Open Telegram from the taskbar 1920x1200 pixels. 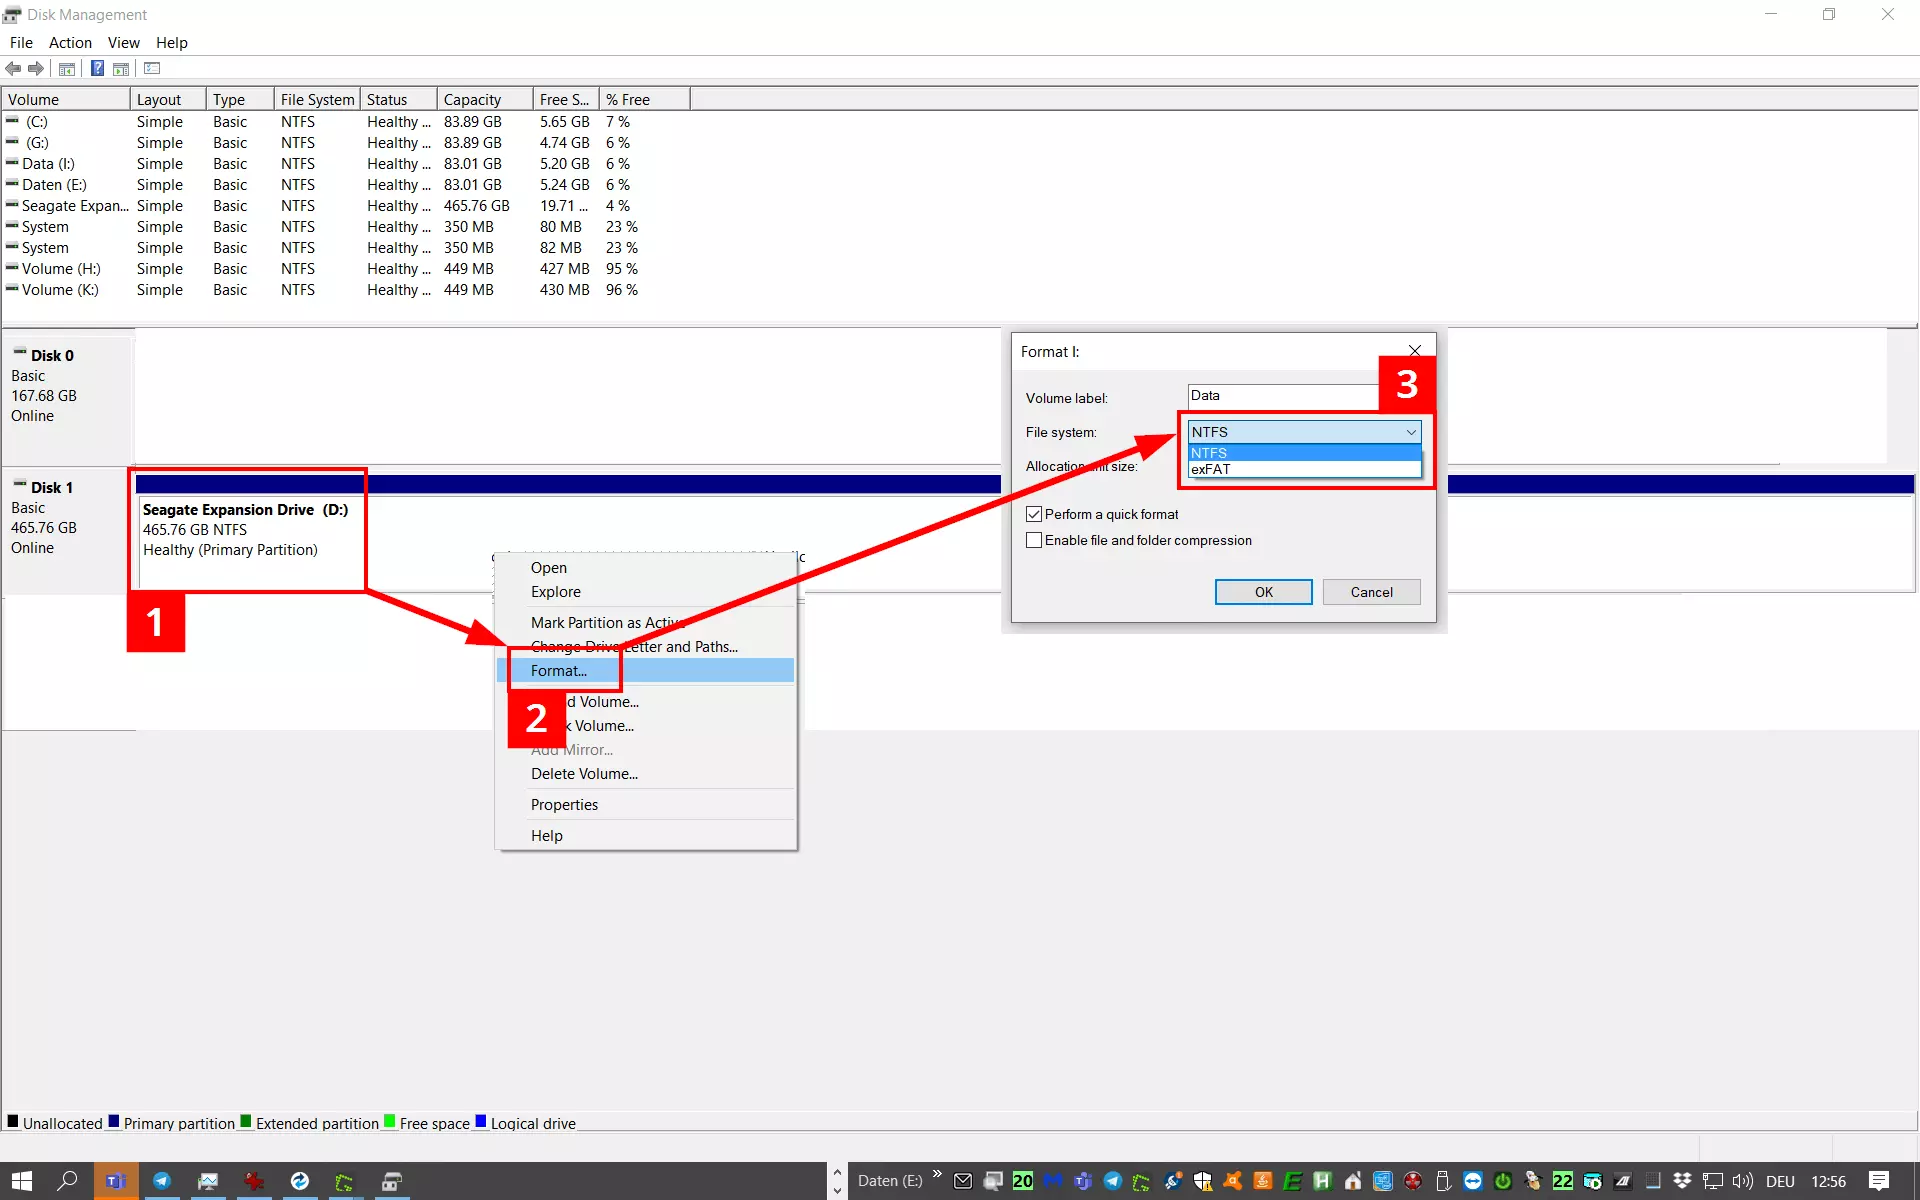click(162, 1181)
